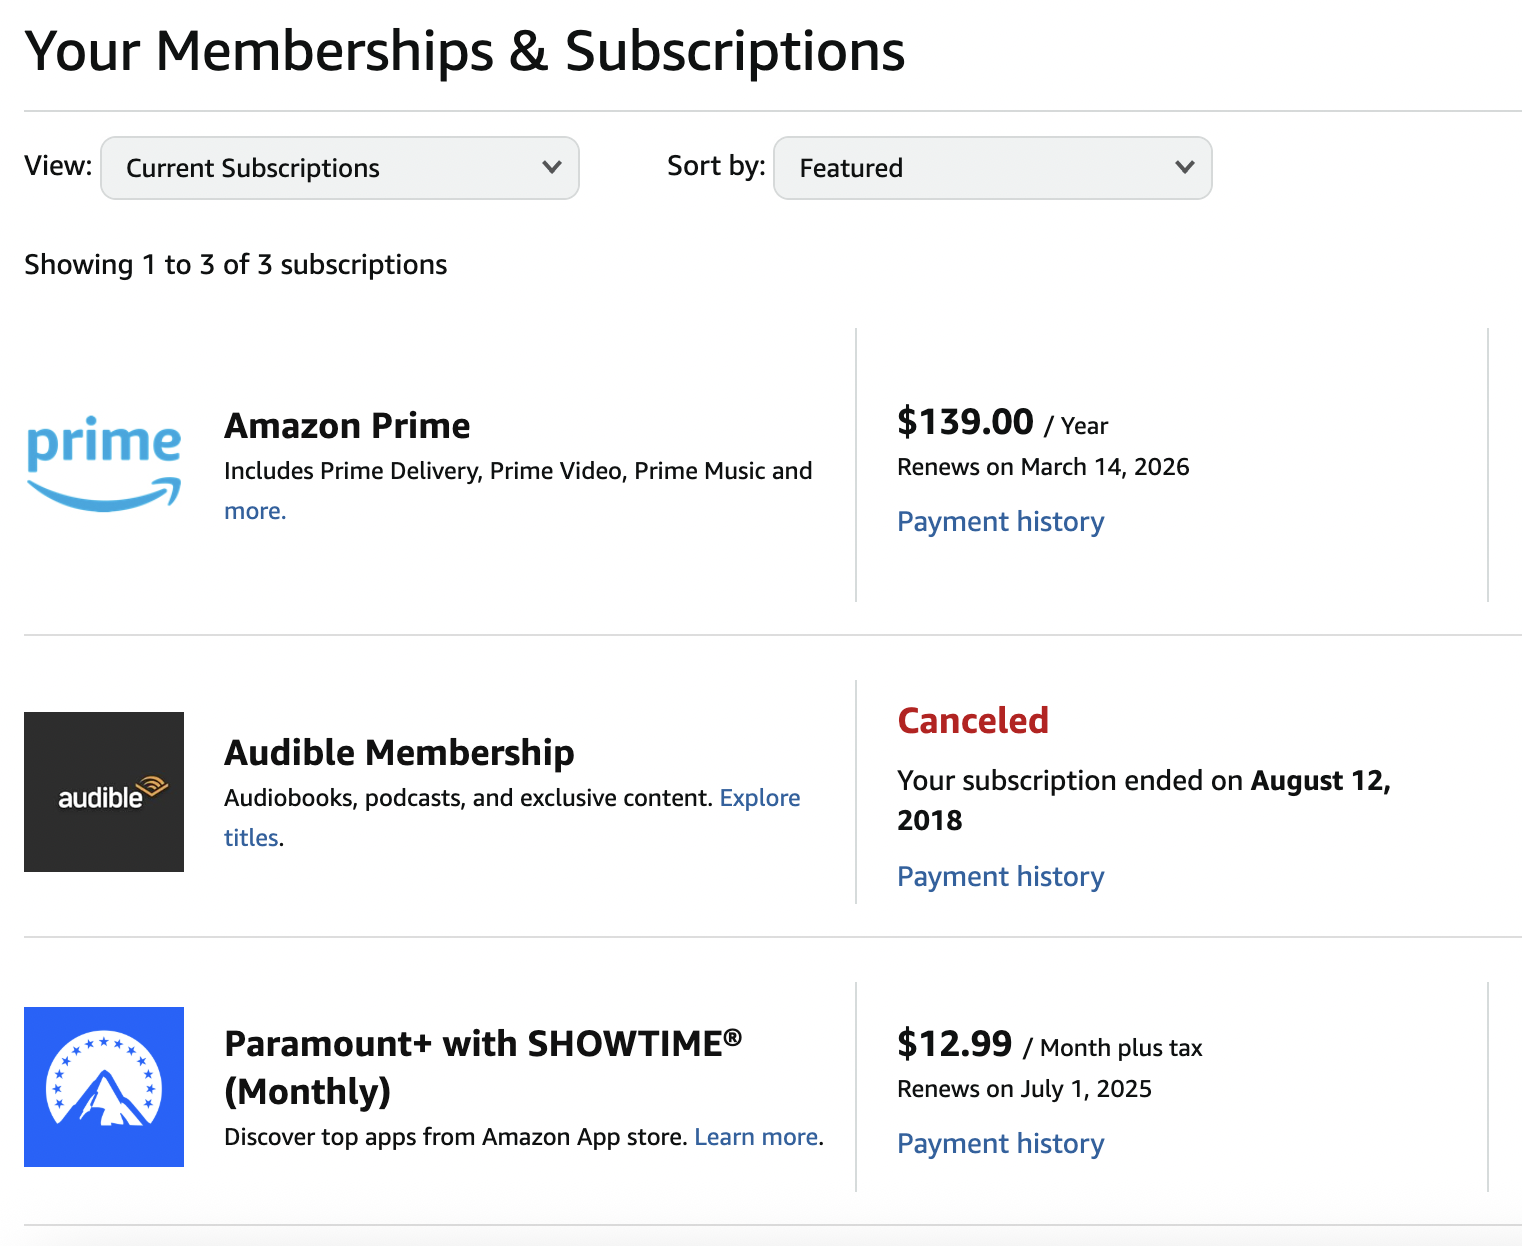The image size is (1522, 1246).
Task: Open Payment history for Amazon Prime
Action: click(1000, 522)
